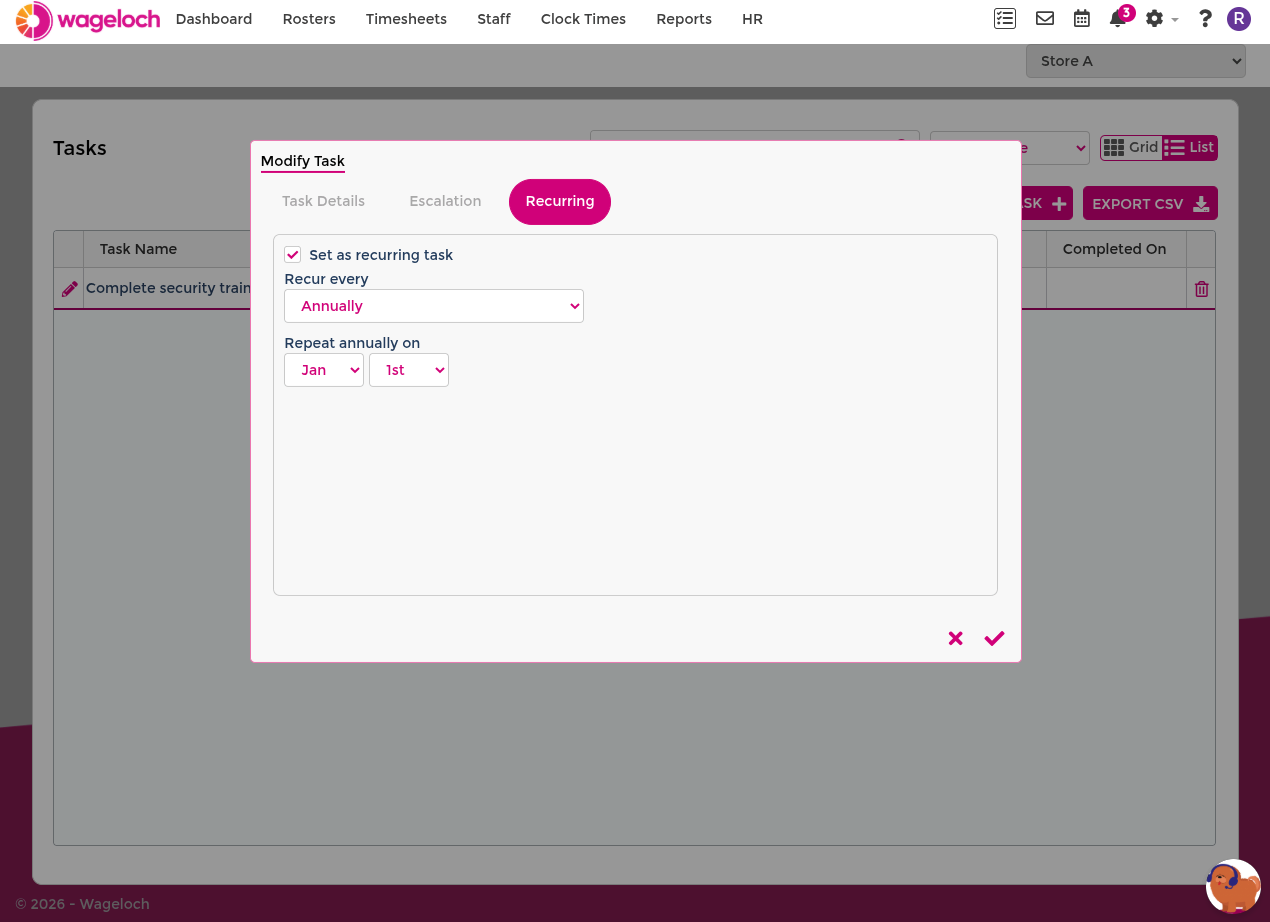Open the calendar icon in header
1270x922 pixels.
point(1082,18)
